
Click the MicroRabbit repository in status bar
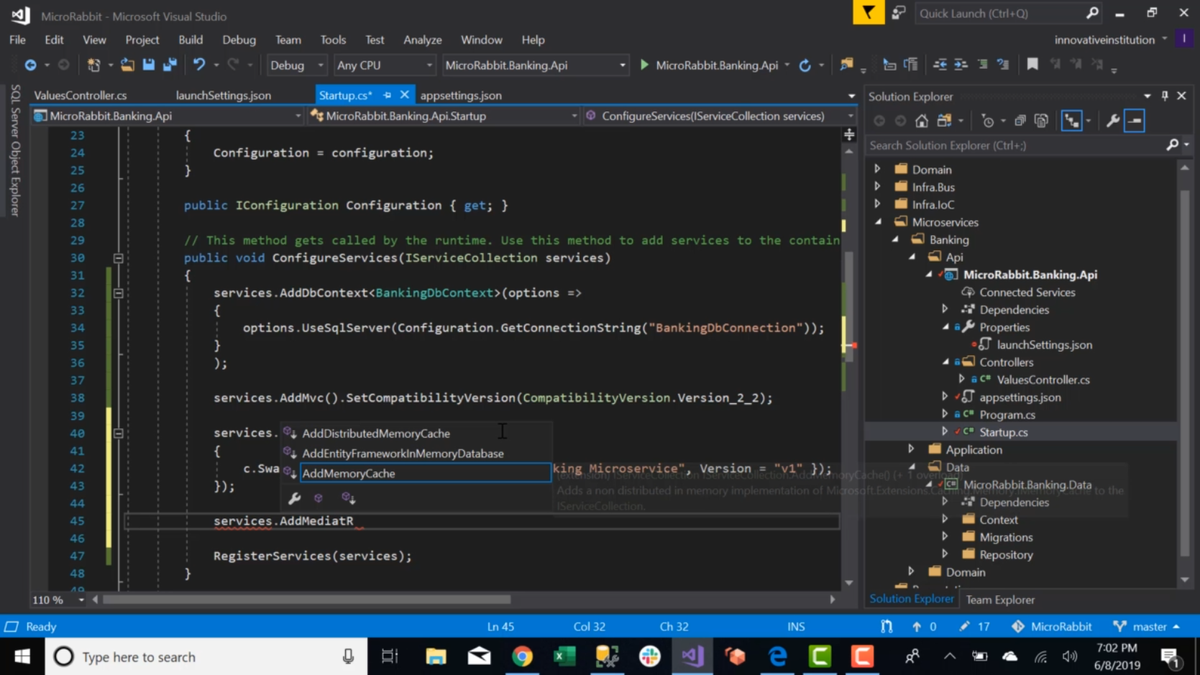[1051, 627]
